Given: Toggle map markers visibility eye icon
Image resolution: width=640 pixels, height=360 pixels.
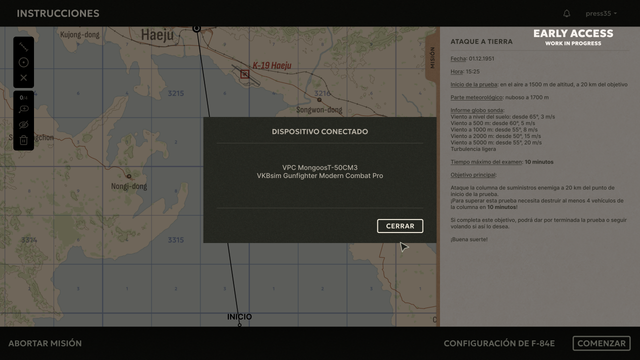Looking at the screenshot, I should 23,124.
